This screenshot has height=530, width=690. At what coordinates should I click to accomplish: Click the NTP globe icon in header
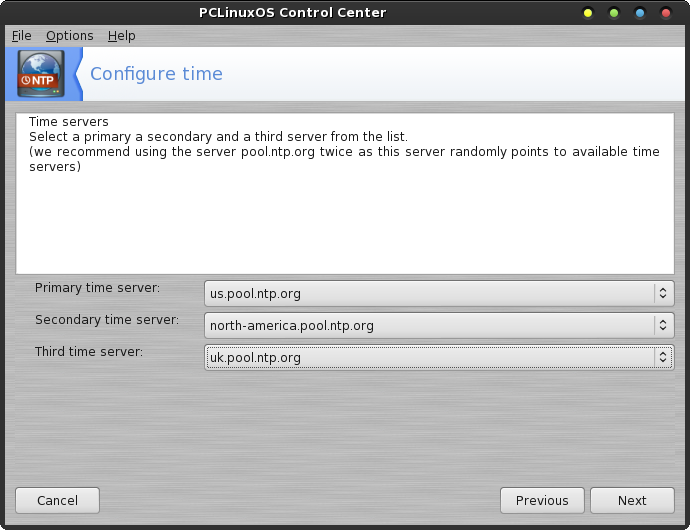tap(41, 74)
